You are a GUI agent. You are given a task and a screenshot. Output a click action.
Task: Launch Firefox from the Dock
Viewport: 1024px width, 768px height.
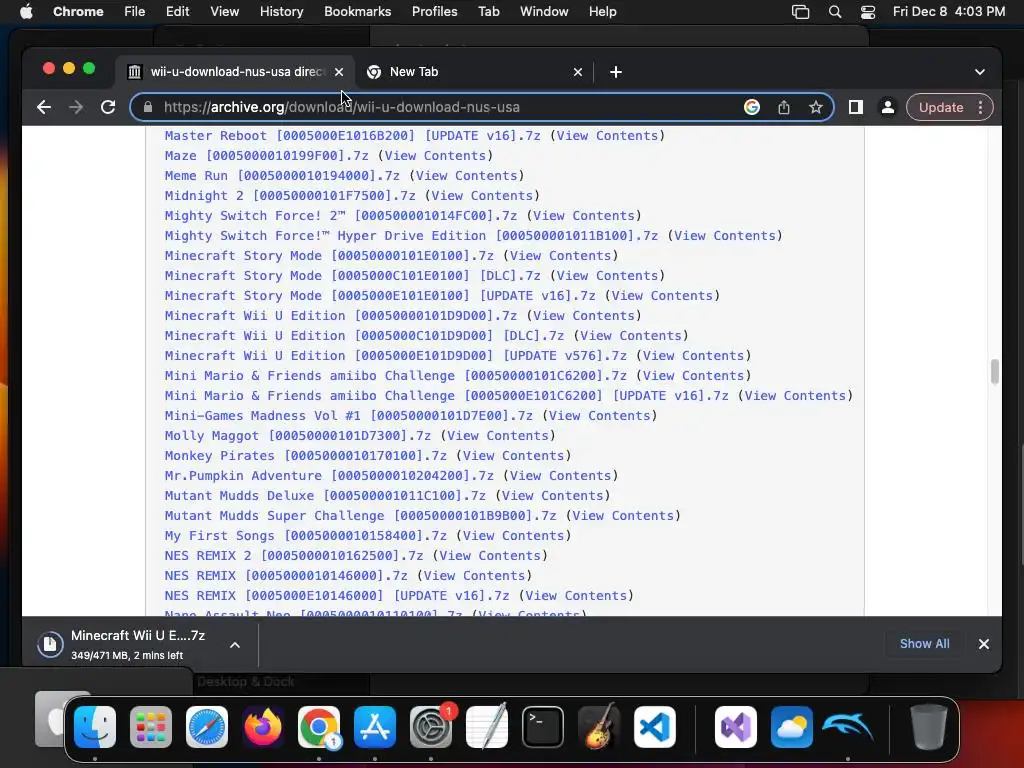tap(263, 727)
